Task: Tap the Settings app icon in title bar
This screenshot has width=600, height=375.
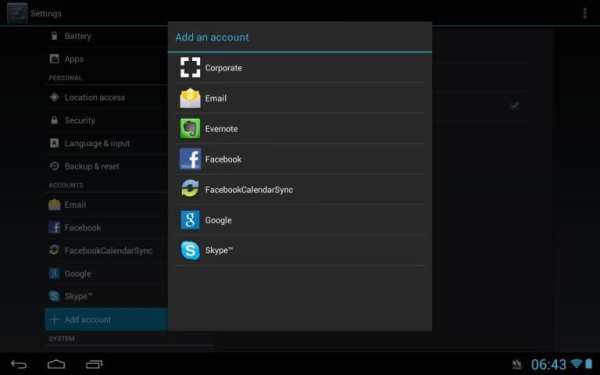Action: [17, 13]
